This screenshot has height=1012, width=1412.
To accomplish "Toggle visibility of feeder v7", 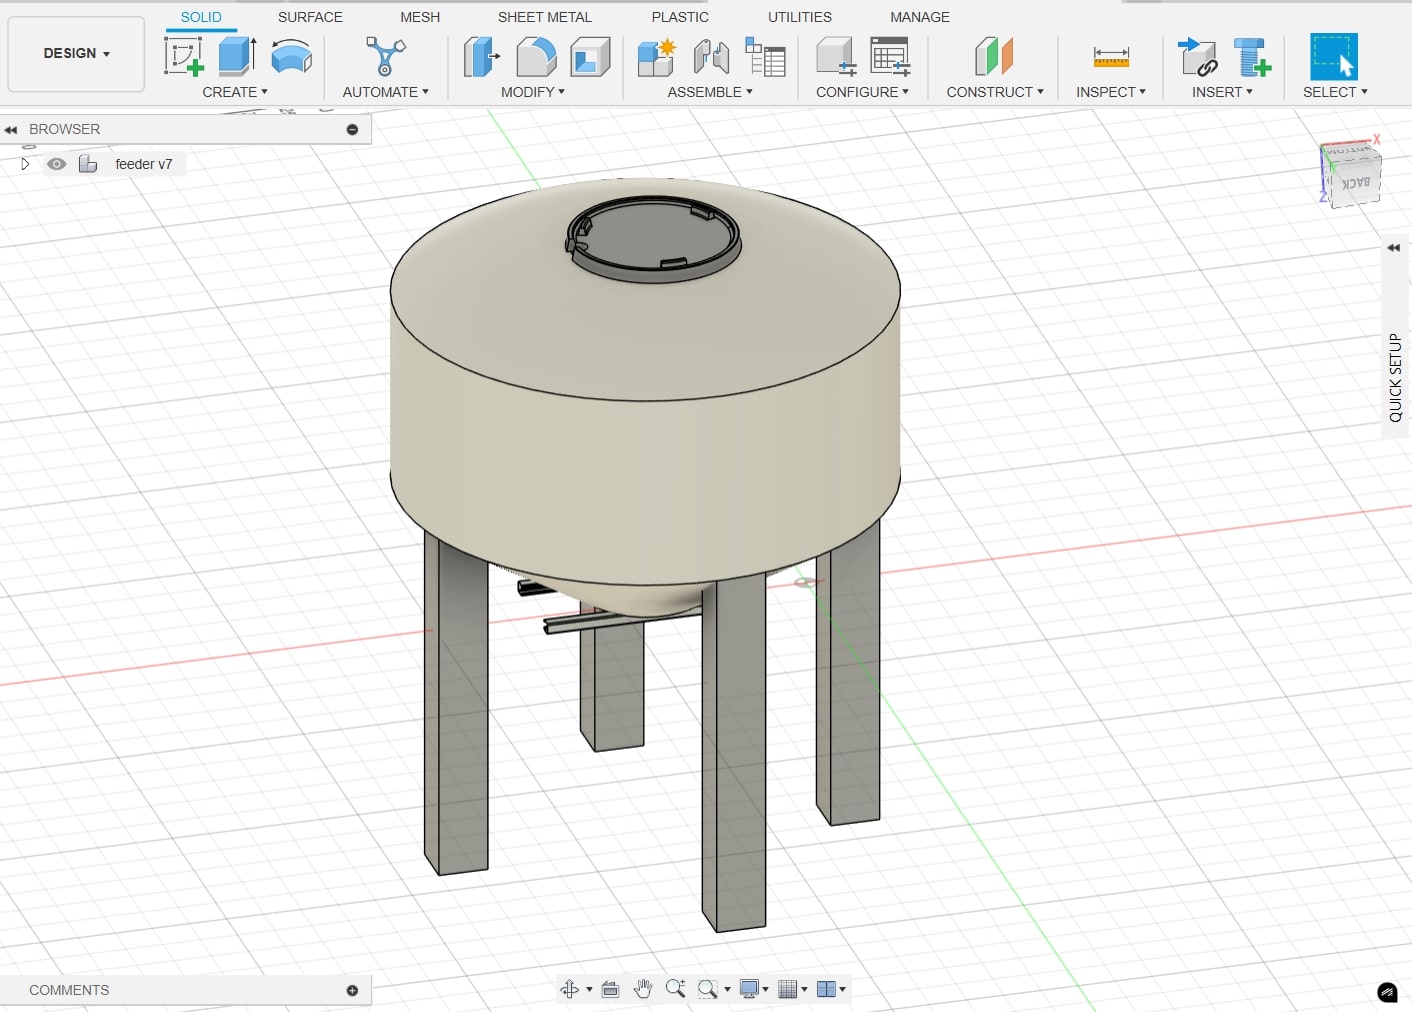I will [57, 164].
